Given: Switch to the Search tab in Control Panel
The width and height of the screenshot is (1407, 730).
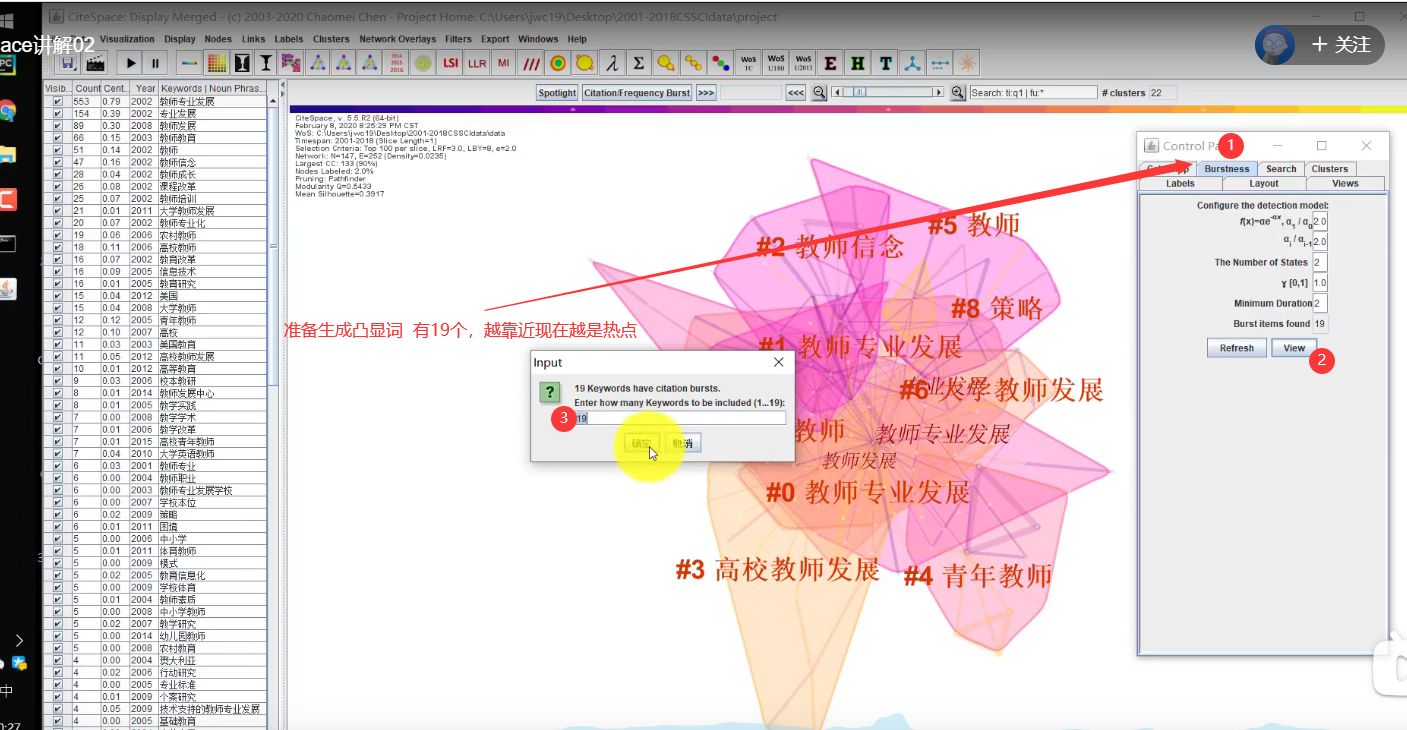Looking at the screenshot, I should click(x=1281, y=169).
